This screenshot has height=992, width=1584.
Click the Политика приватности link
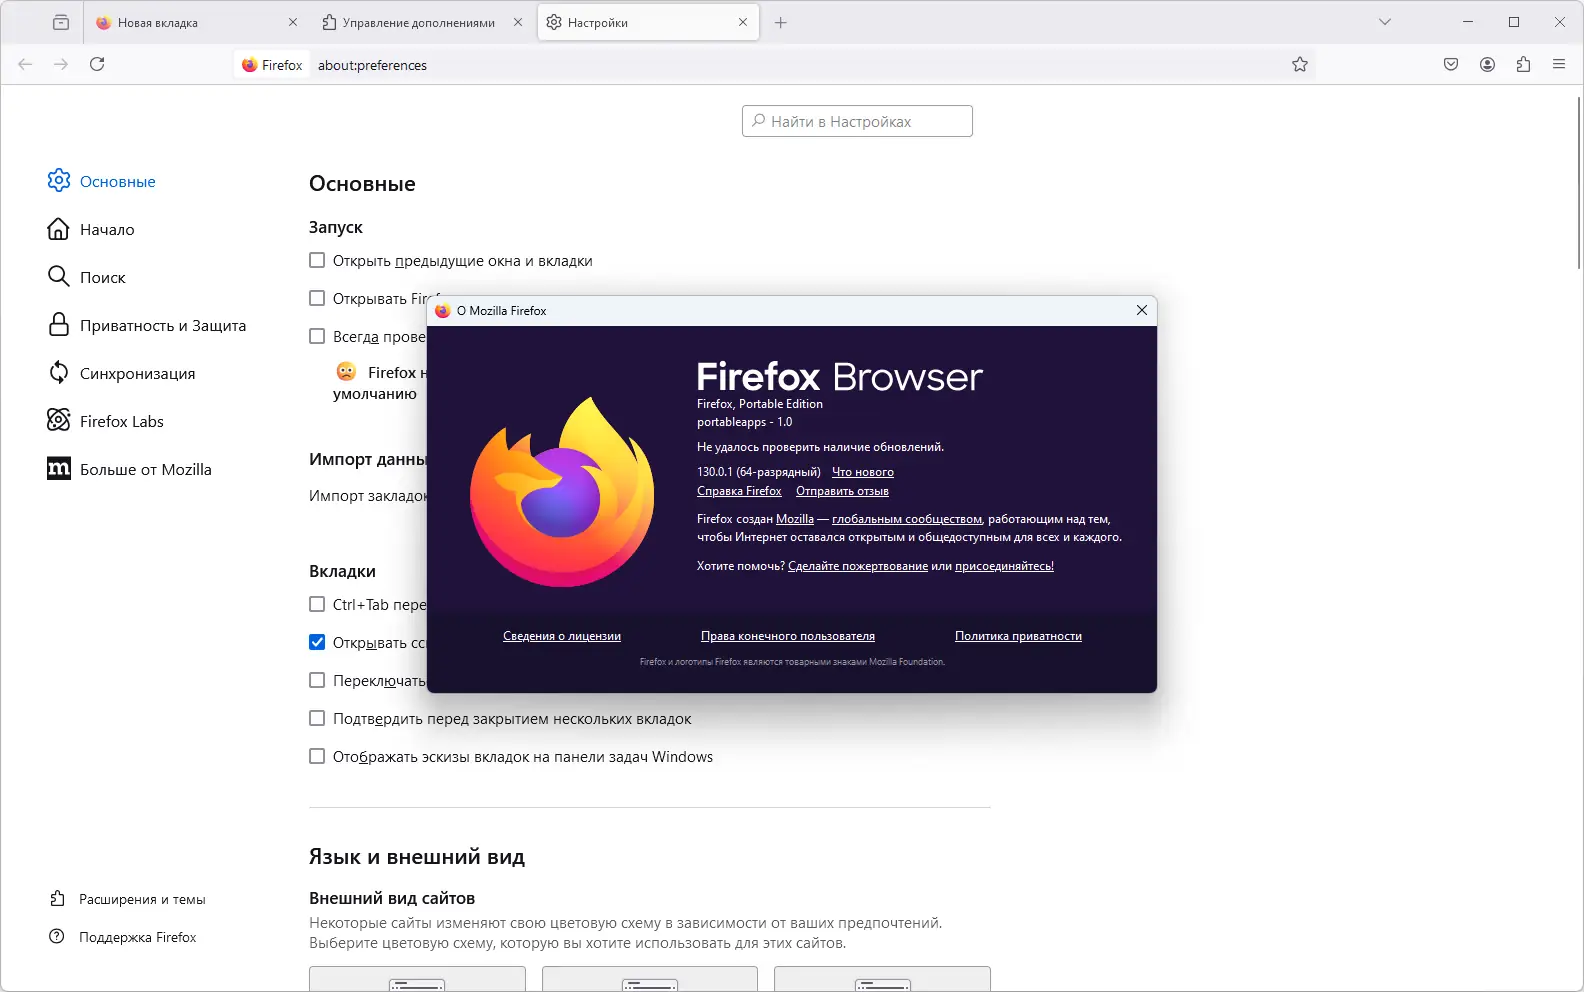[1018, 636]
